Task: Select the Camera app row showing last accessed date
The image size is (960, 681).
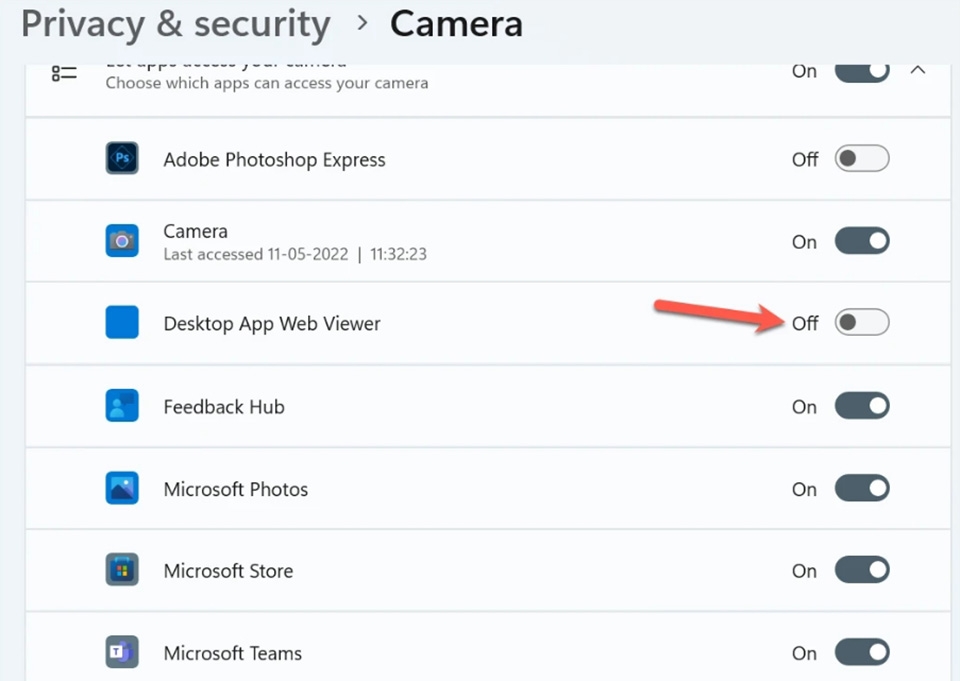Action: (400, 240)
